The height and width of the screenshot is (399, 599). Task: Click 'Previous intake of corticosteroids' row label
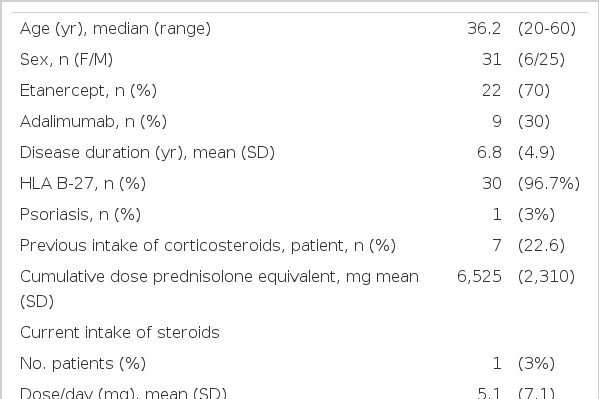pos(208,245)
